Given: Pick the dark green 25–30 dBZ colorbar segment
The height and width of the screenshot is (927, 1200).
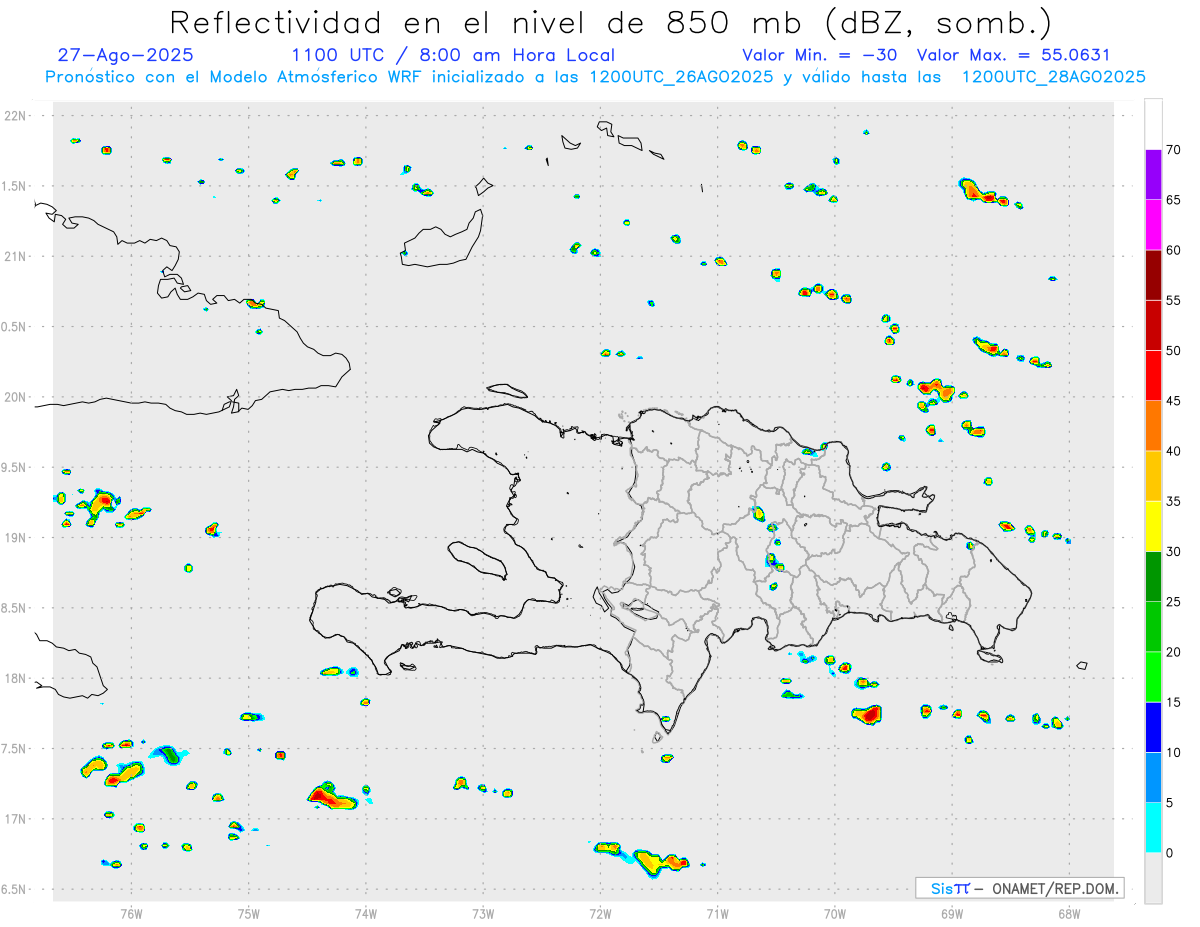Looking at the screenshot, I should click(1153, 577).
